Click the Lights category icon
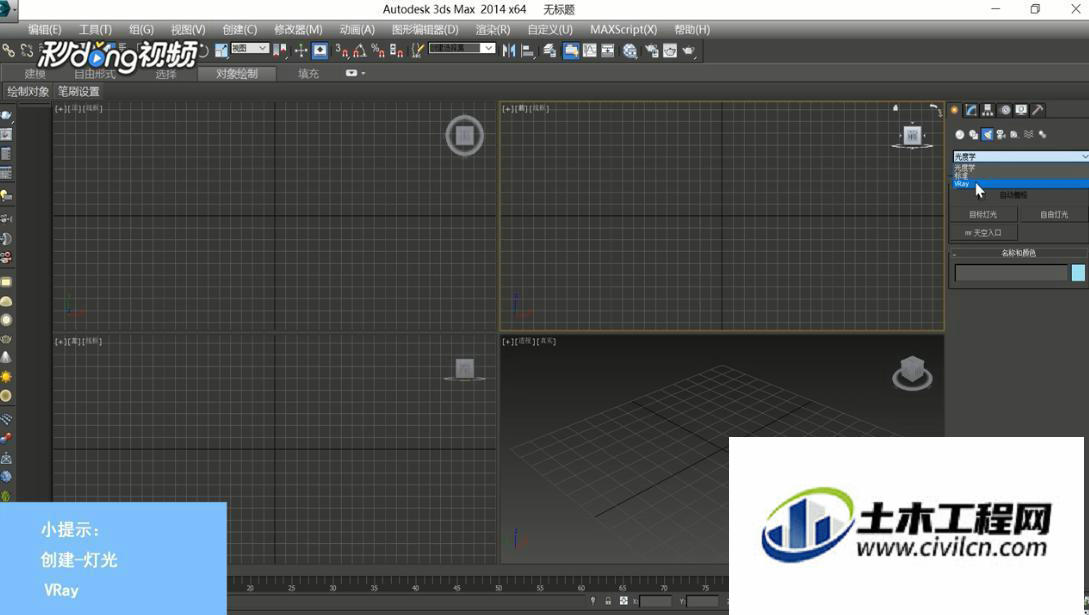Image resolution: width=1089 pixels, height=615 pixels. point(988,135)
